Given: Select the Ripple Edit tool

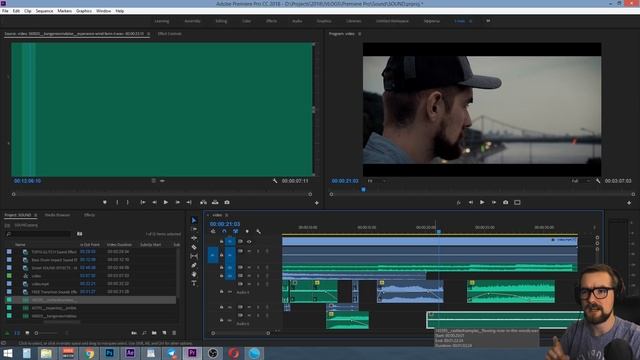Looking at the screenshot, I should pos(194,238).
